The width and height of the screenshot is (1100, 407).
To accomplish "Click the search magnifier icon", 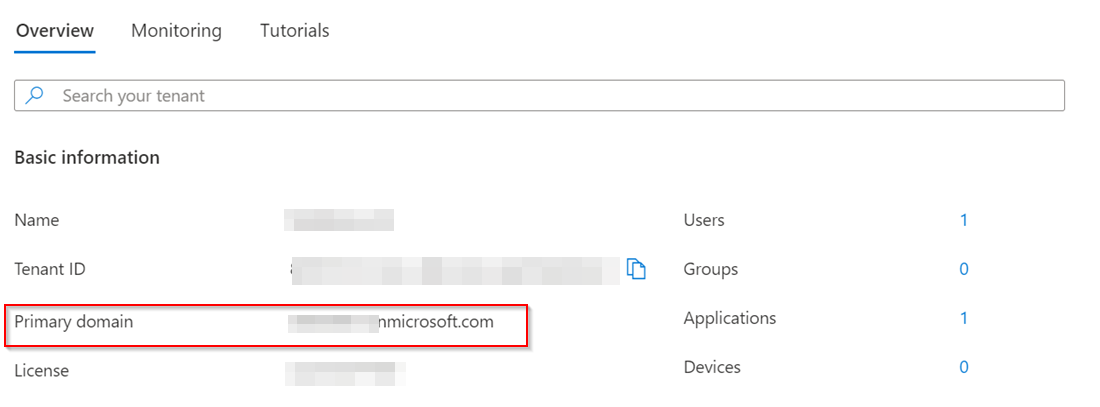I will click(35, 95).
